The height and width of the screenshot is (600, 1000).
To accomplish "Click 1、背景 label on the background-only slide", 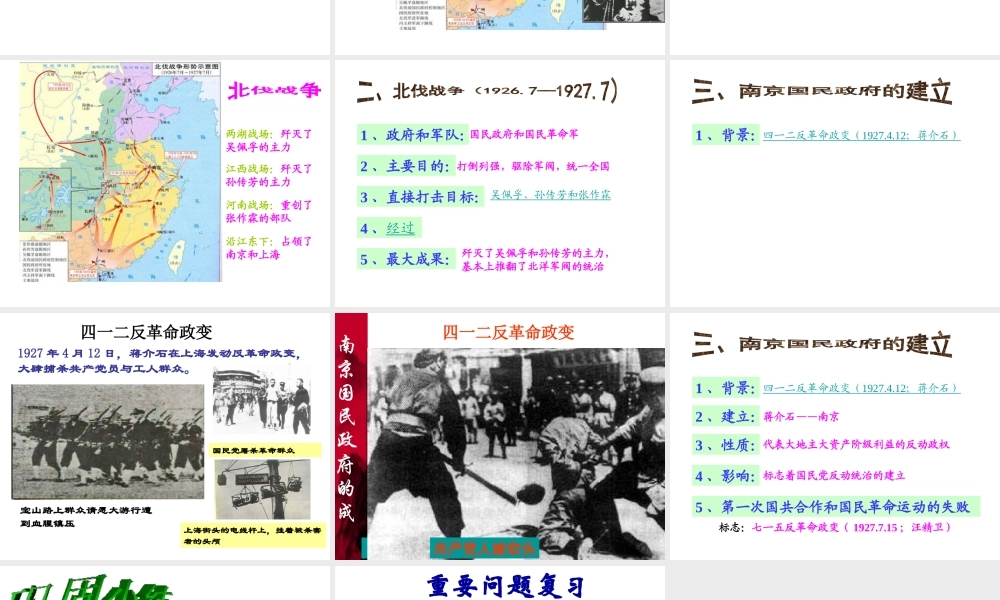I will tap(726, 135).
